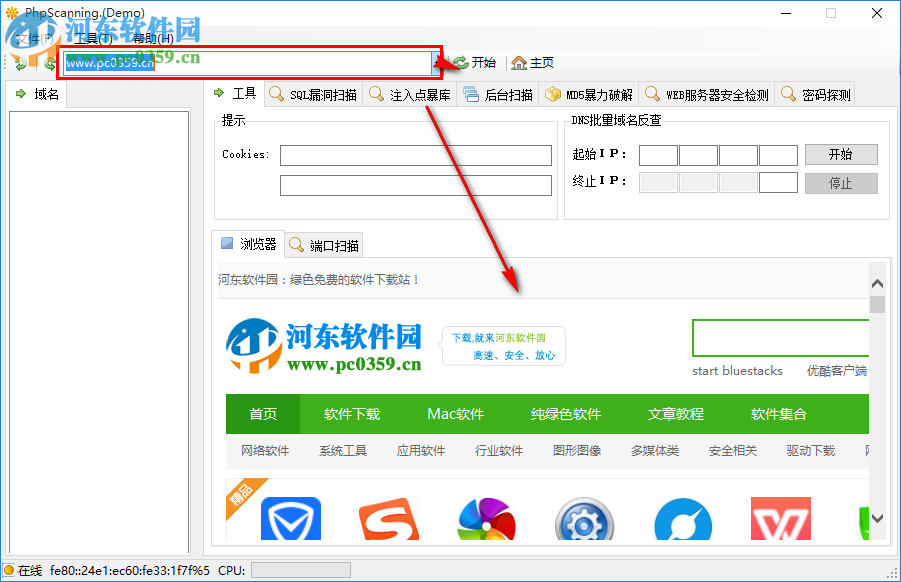Click the 停止 button
The height and width of the screenshot is (582, 901).
click(x=840, y=183)
